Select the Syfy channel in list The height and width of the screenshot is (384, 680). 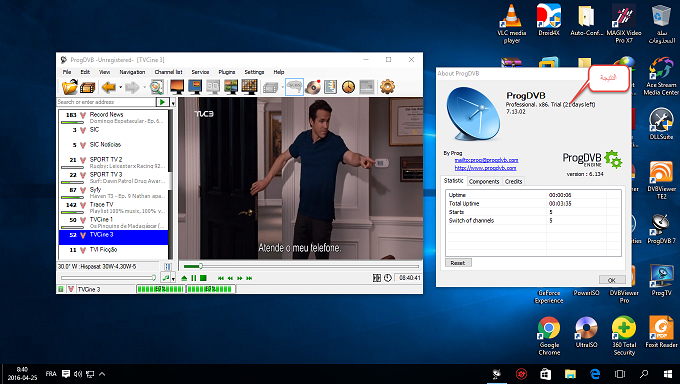tap(114, 192)
